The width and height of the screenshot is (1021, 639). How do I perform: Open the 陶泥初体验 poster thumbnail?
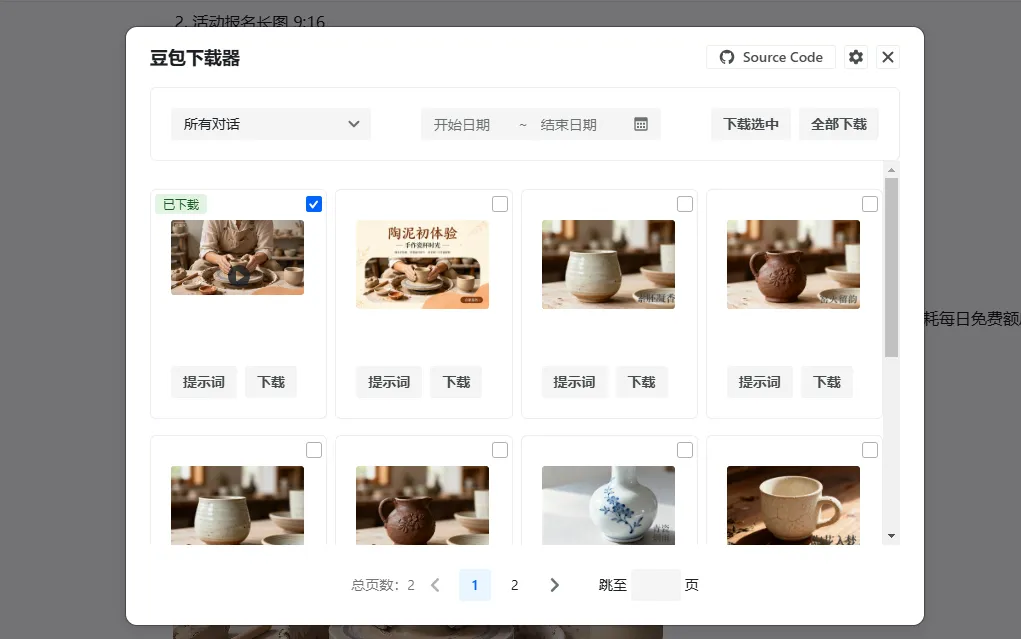pos(423,264)
